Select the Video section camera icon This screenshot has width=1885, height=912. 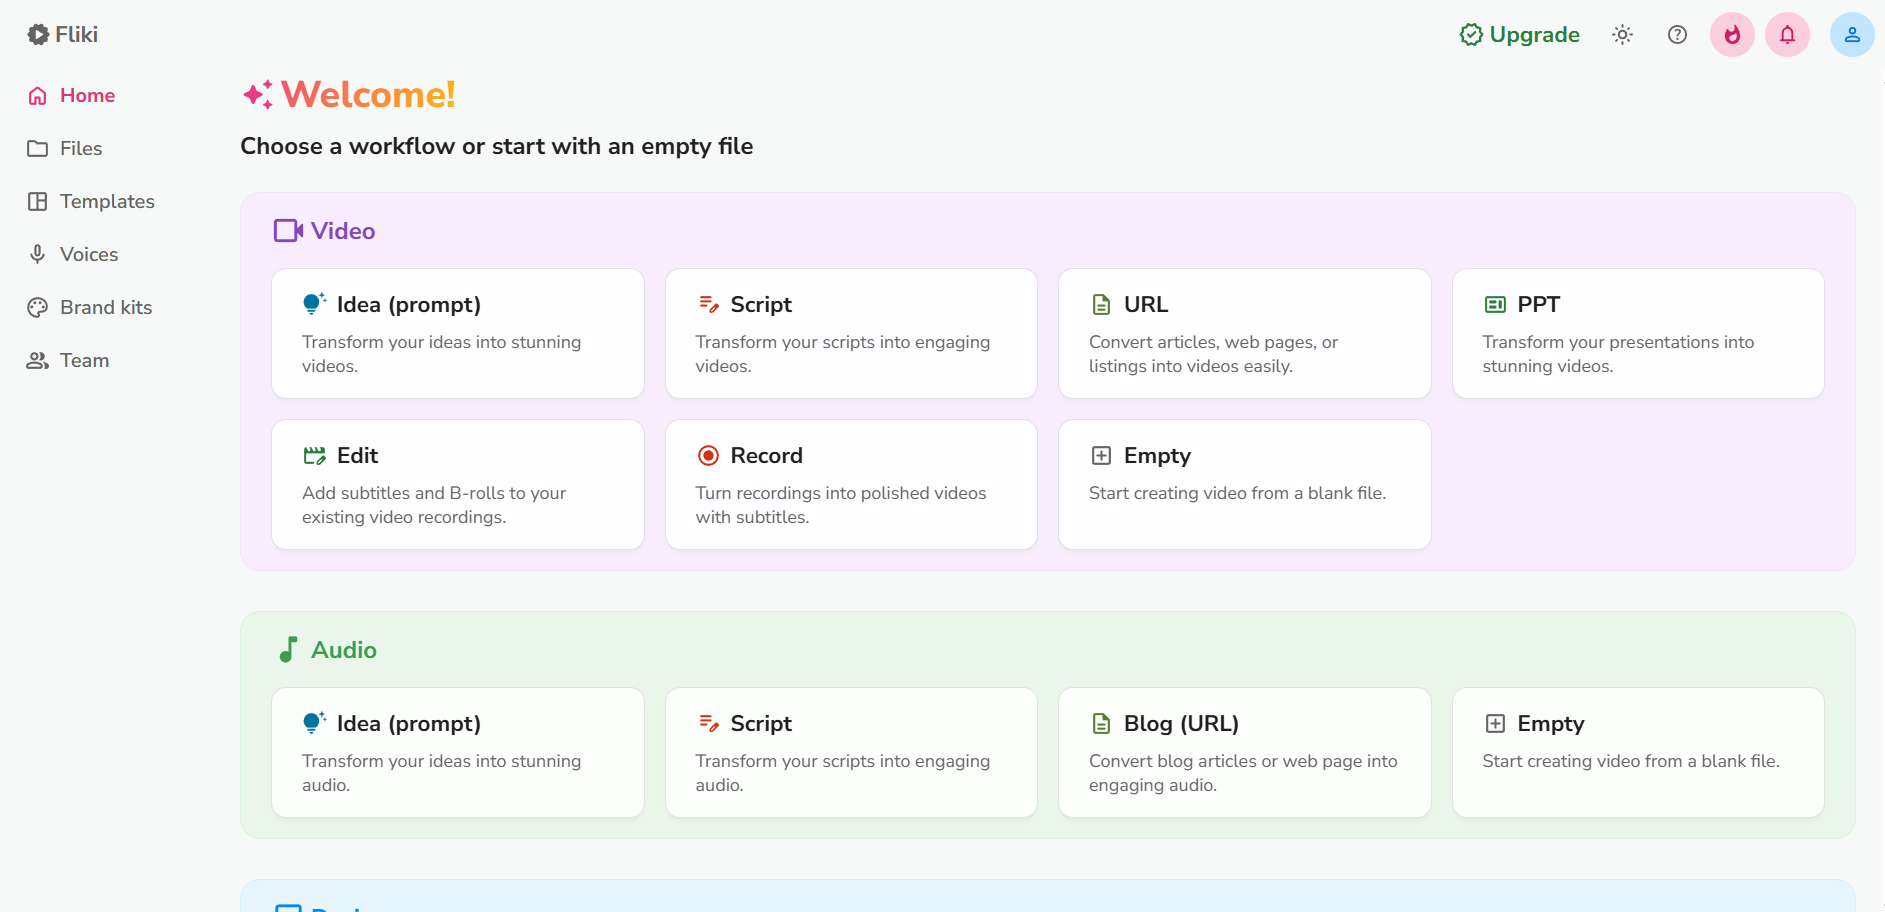pos(287,230)
